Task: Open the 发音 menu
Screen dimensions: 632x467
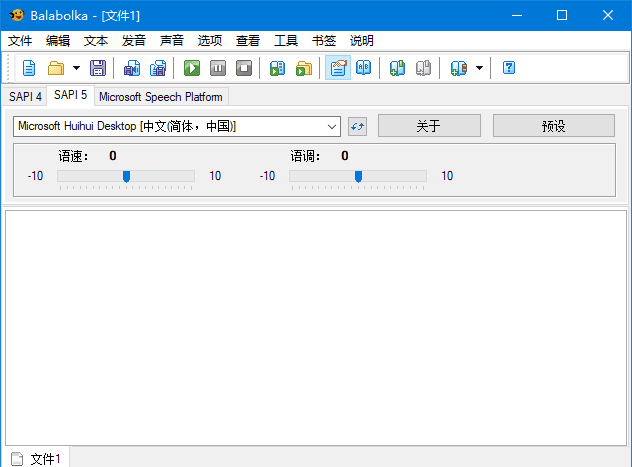Action: (133, 41)
